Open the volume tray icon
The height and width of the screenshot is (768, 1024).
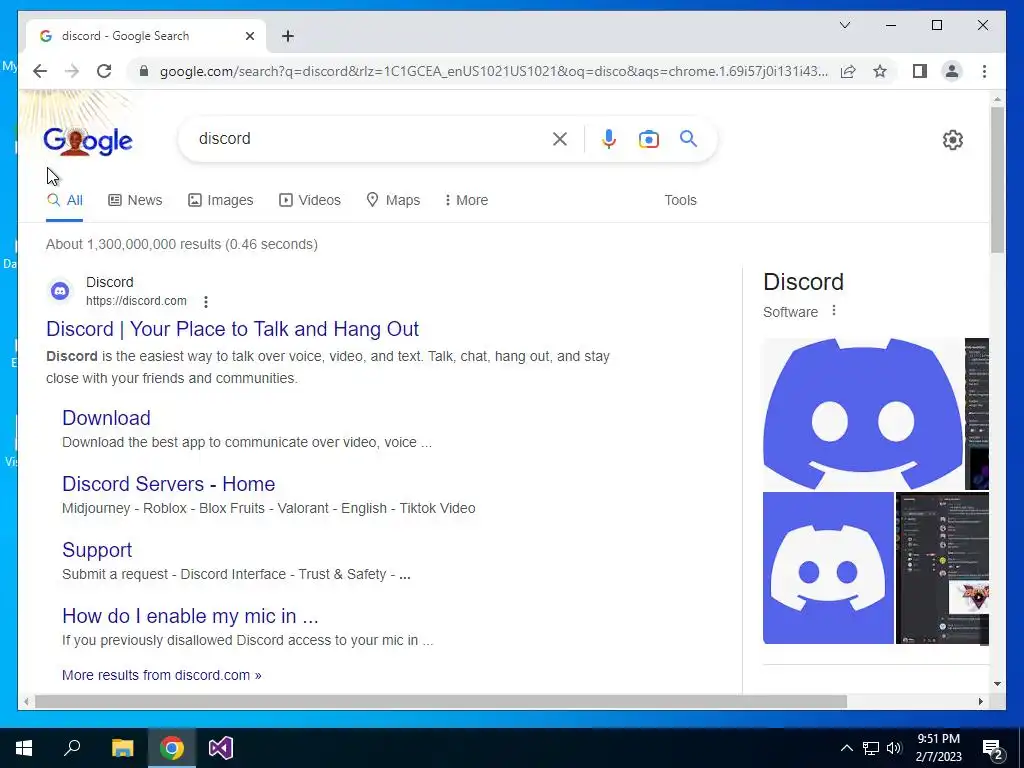click(x=894, y=748)
